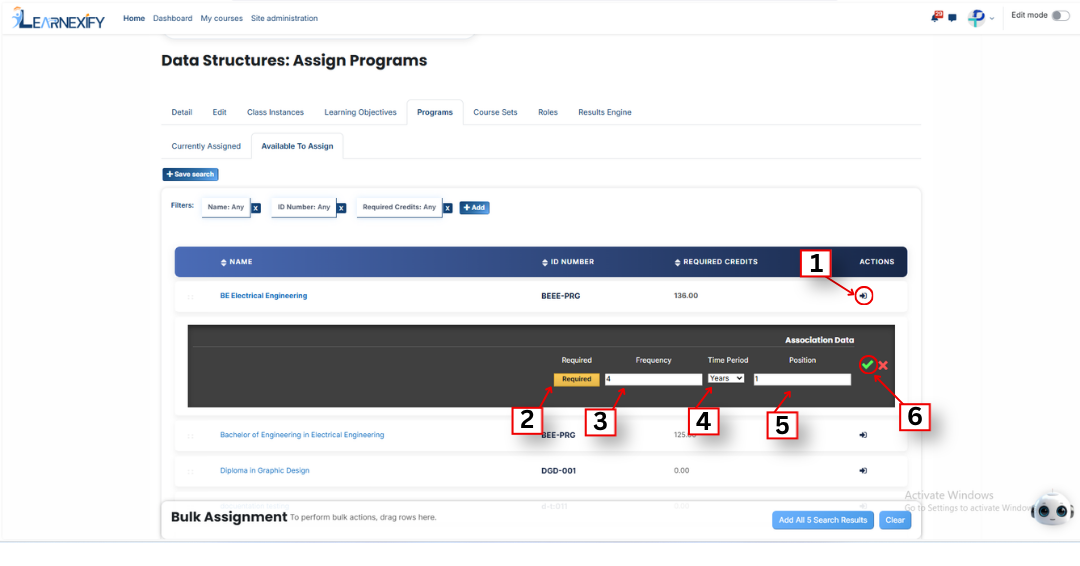Go to Home in top navigation
1080x566 pixels.
pyautogui.click(x=134, y=19)
